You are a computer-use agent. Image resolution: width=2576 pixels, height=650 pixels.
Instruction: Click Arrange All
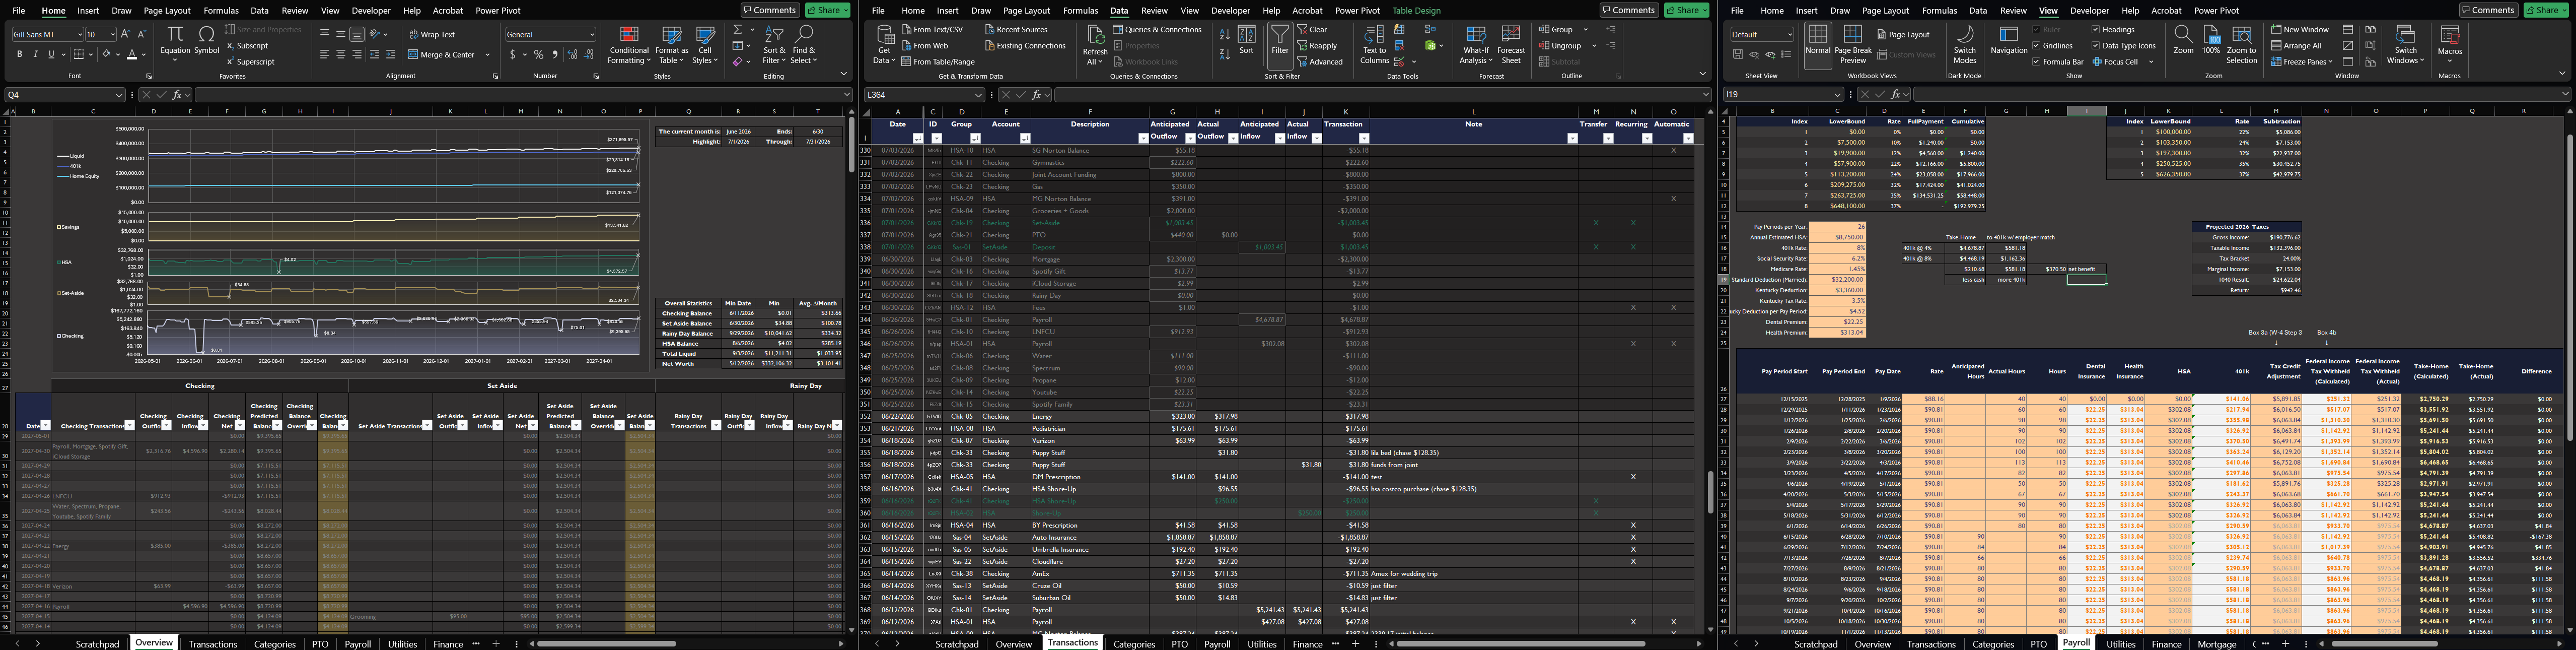coord(2296,46)
